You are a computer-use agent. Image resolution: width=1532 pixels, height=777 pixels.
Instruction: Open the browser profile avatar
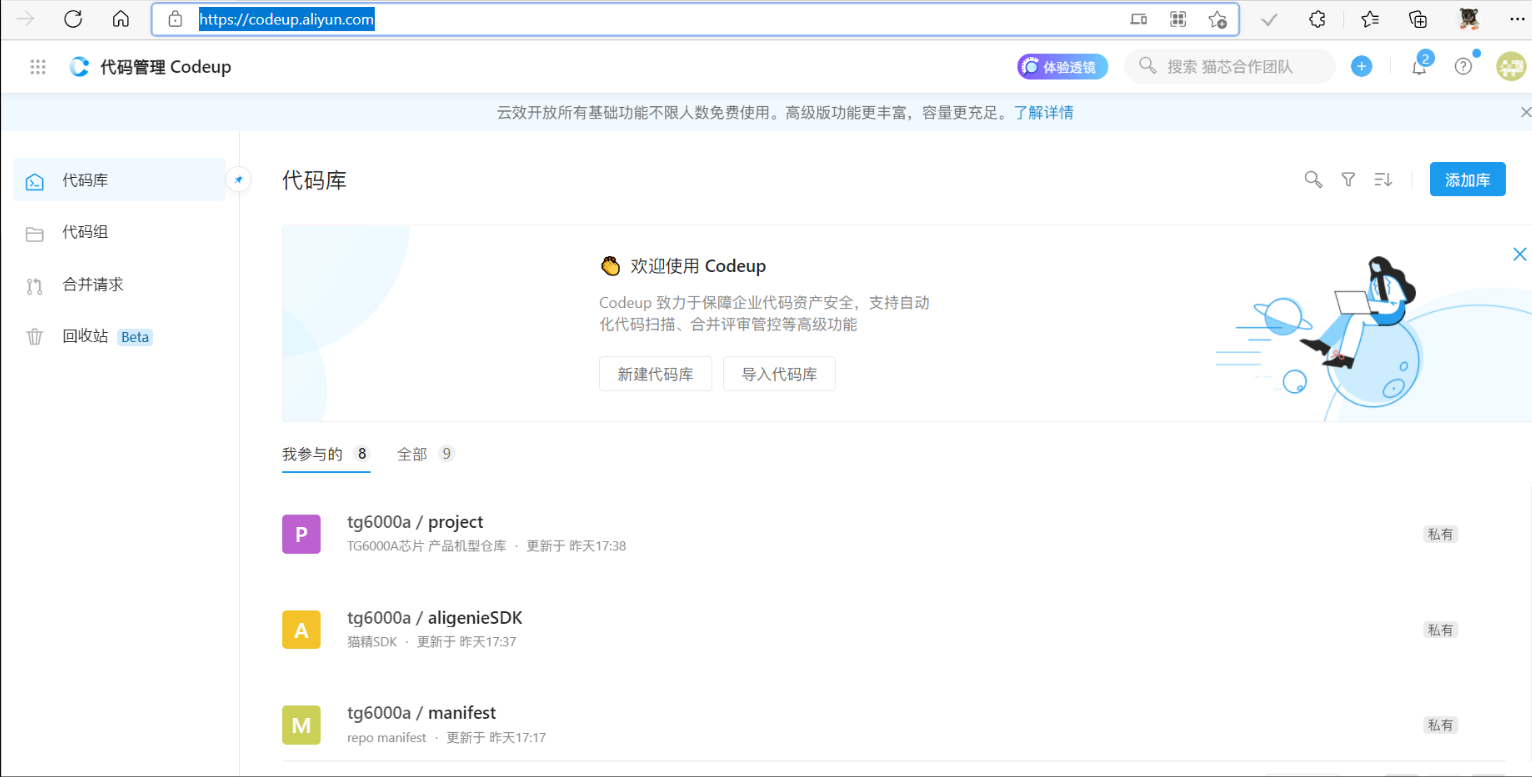click(1469, 19)
